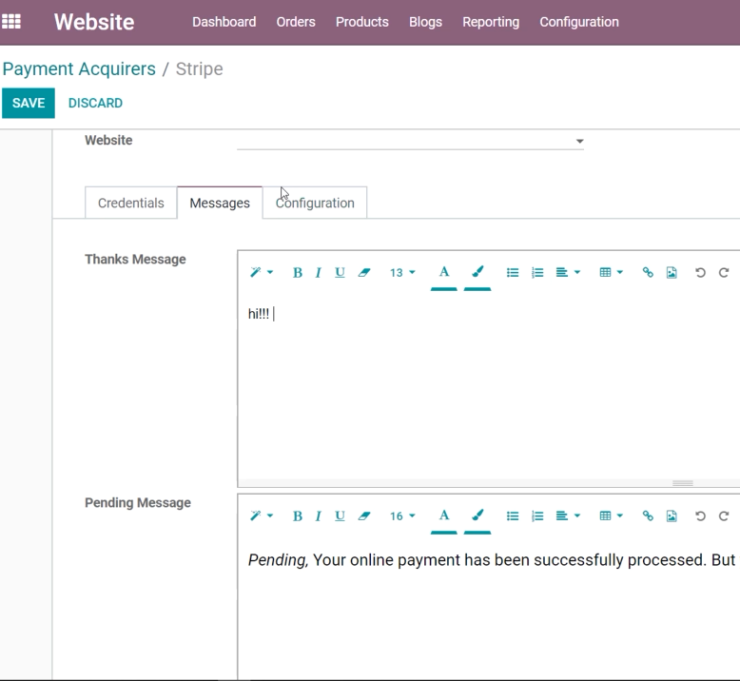Undo in Pending Message editor
740x681 pixels.
(700, 516)
